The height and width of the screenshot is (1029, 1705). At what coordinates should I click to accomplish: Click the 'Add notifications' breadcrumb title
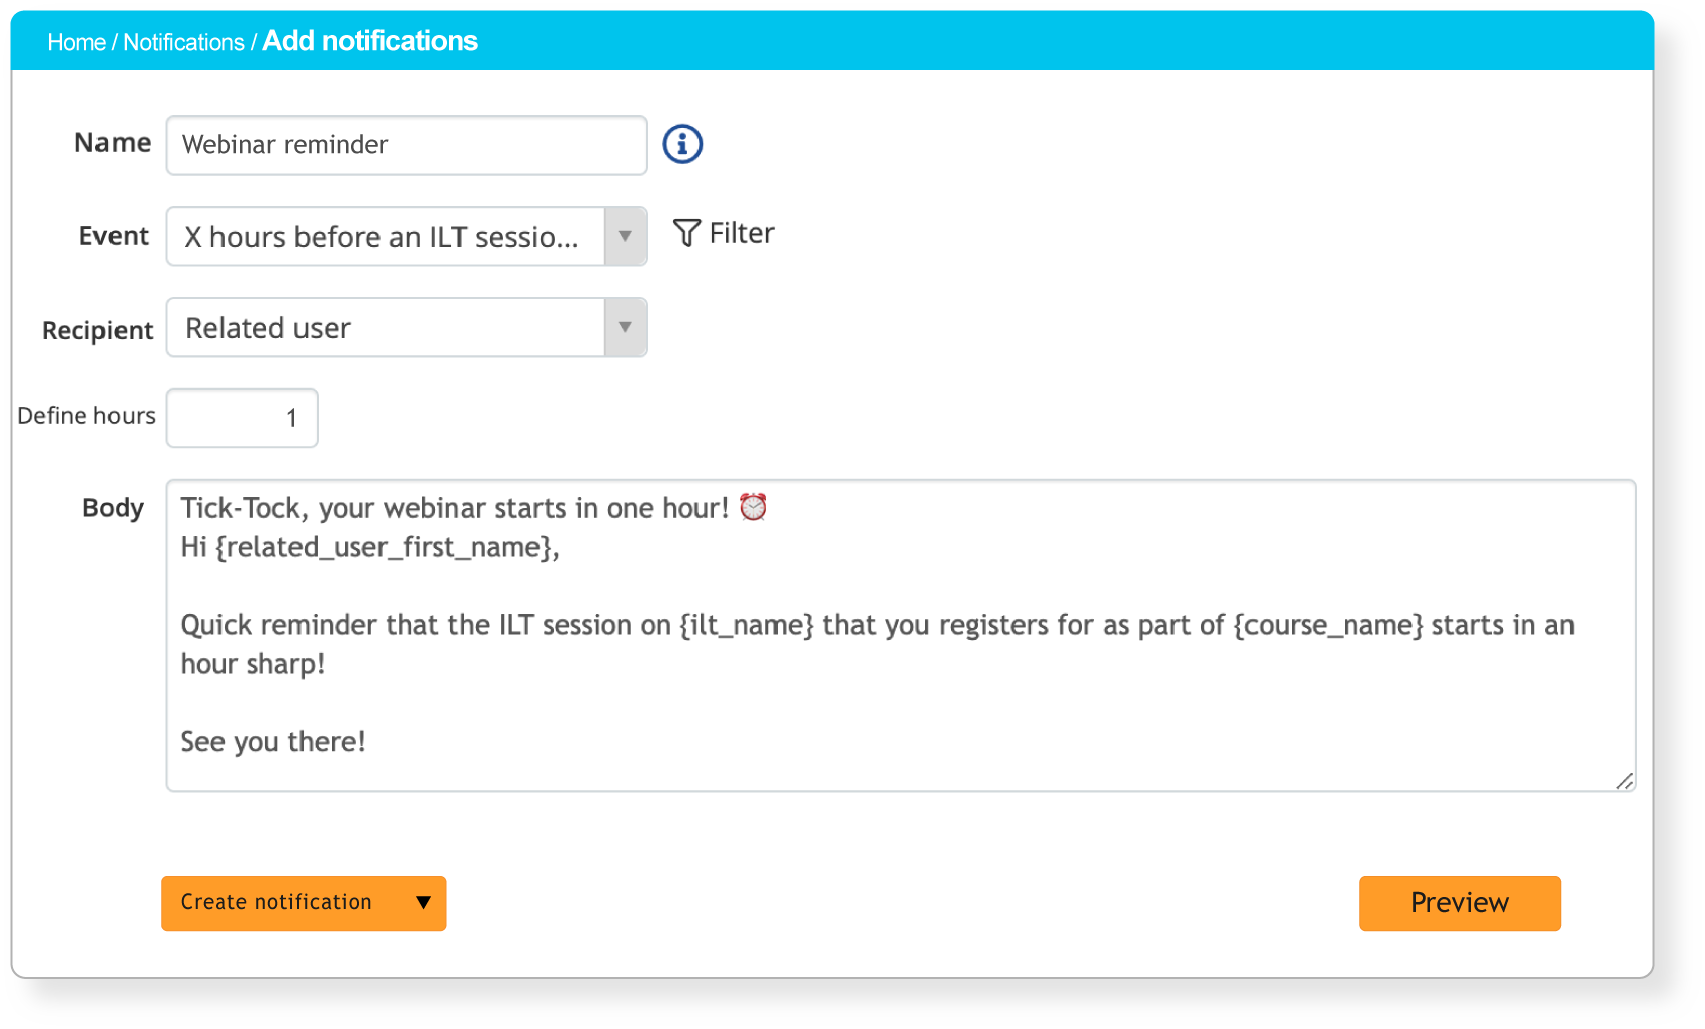click(369, 41)
